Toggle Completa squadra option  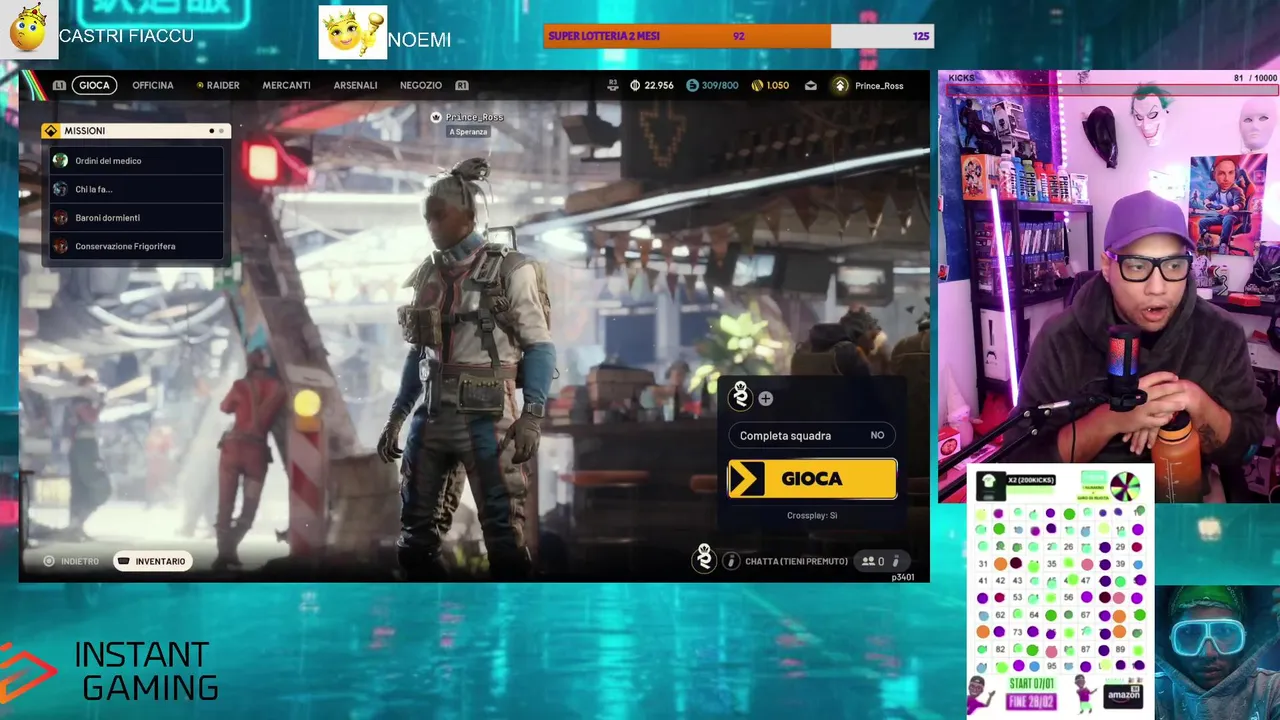tap(812, 436)
